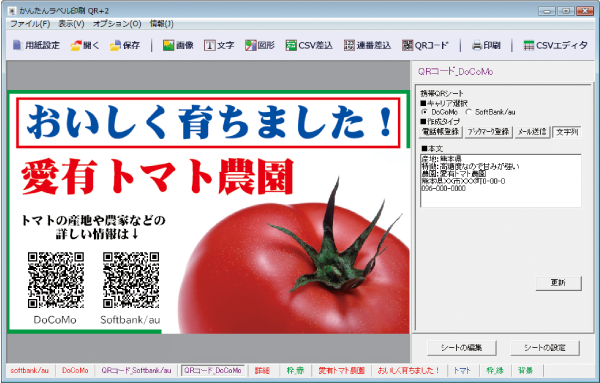The height and width of the screenshot is (383, 600).
Task: Choose the ブックマーク登録 creation type
Action: pyautogui.click(x=488, y=132)
